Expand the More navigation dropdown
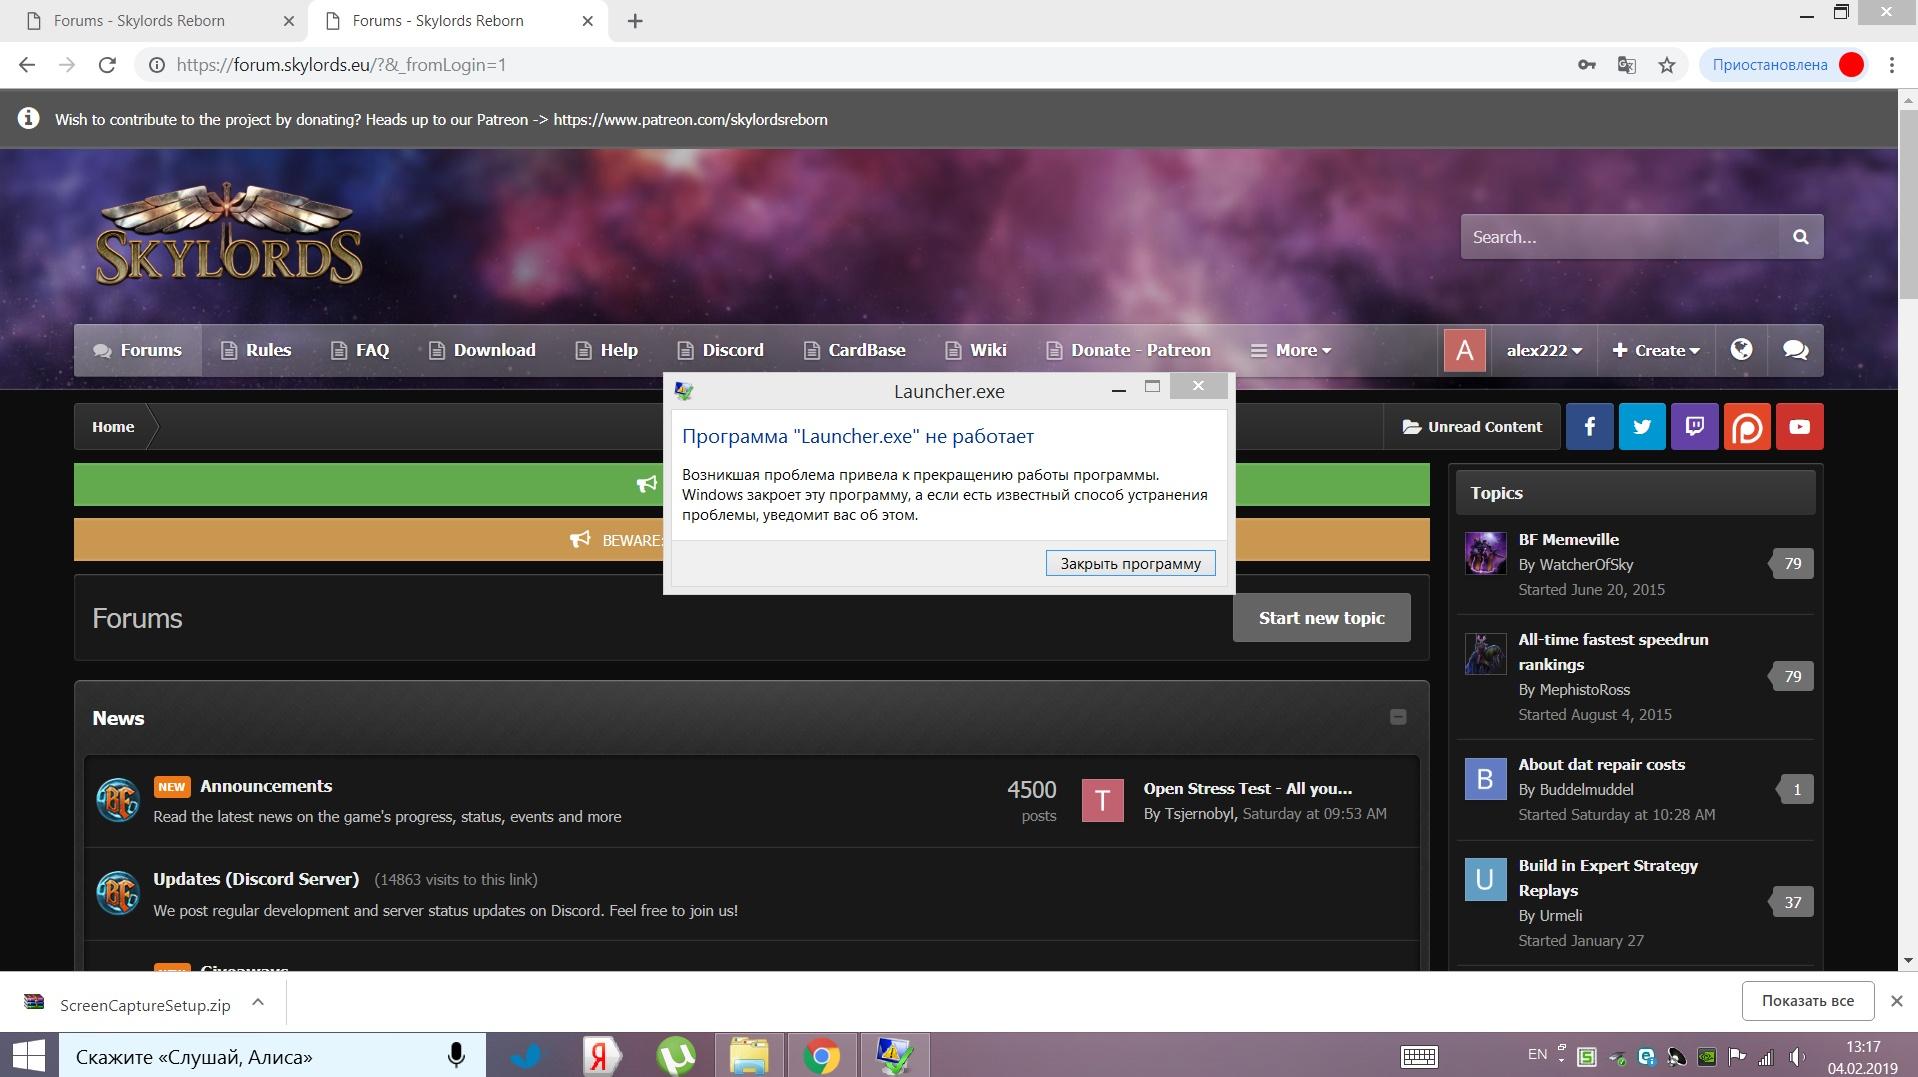This screenshot has width=1918, height=1077. point(1291,350)
